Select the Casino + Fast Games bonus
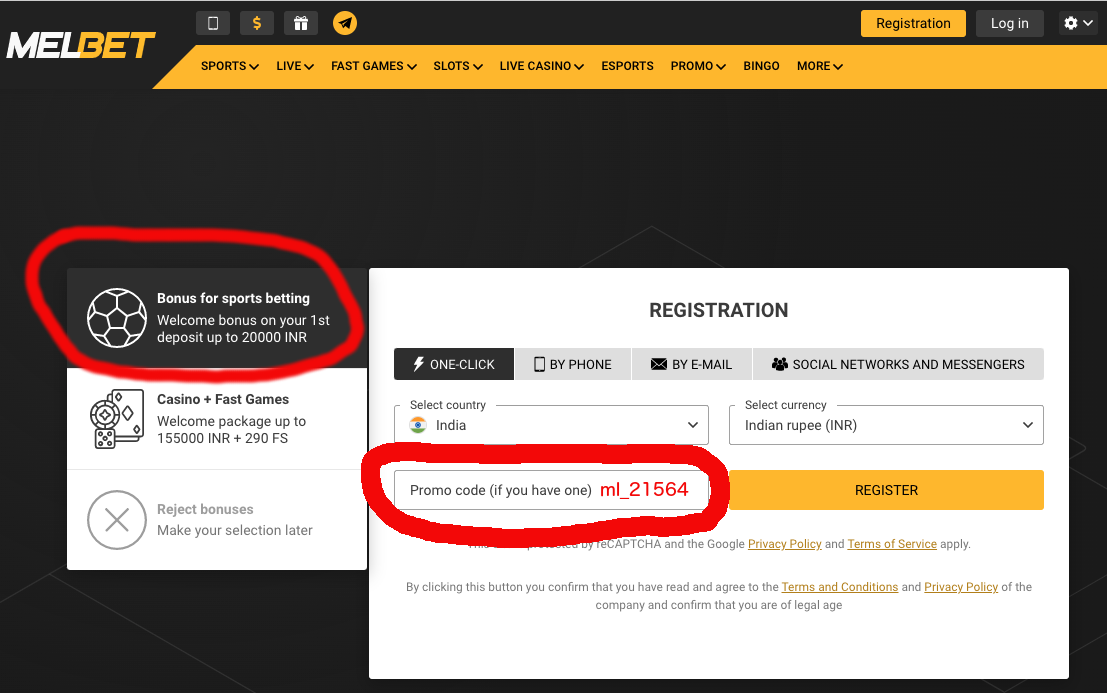1107x693 pixels. [217, 419]
